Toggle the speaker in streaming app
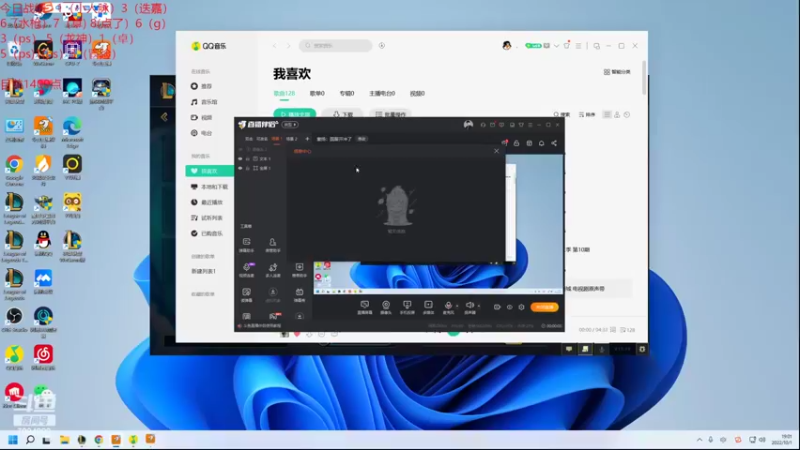800x450 pixels. click(470, 307)
